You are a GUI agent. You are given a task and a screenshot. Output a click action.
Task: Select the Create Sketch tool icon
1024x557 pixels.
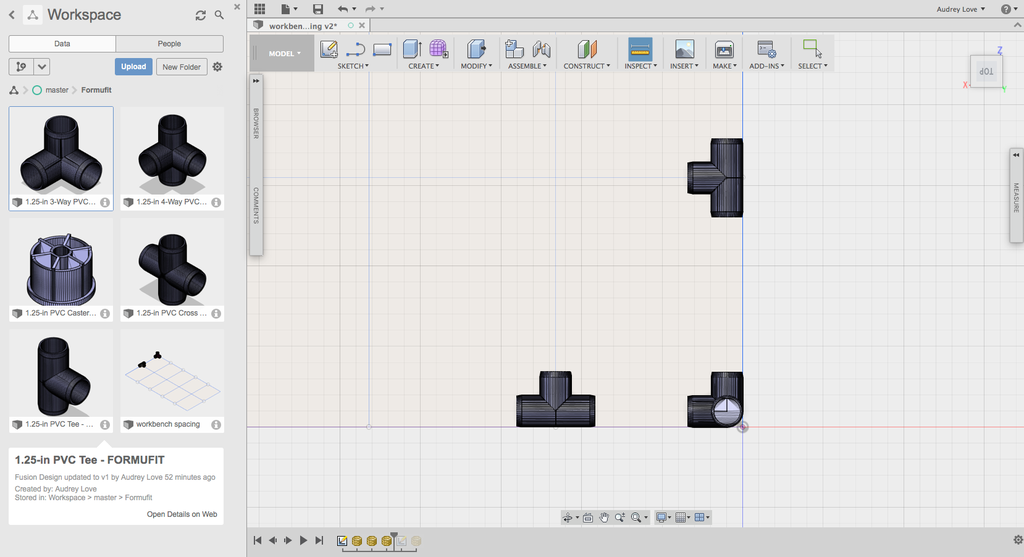pyautogui.click(x=328, y=49)
